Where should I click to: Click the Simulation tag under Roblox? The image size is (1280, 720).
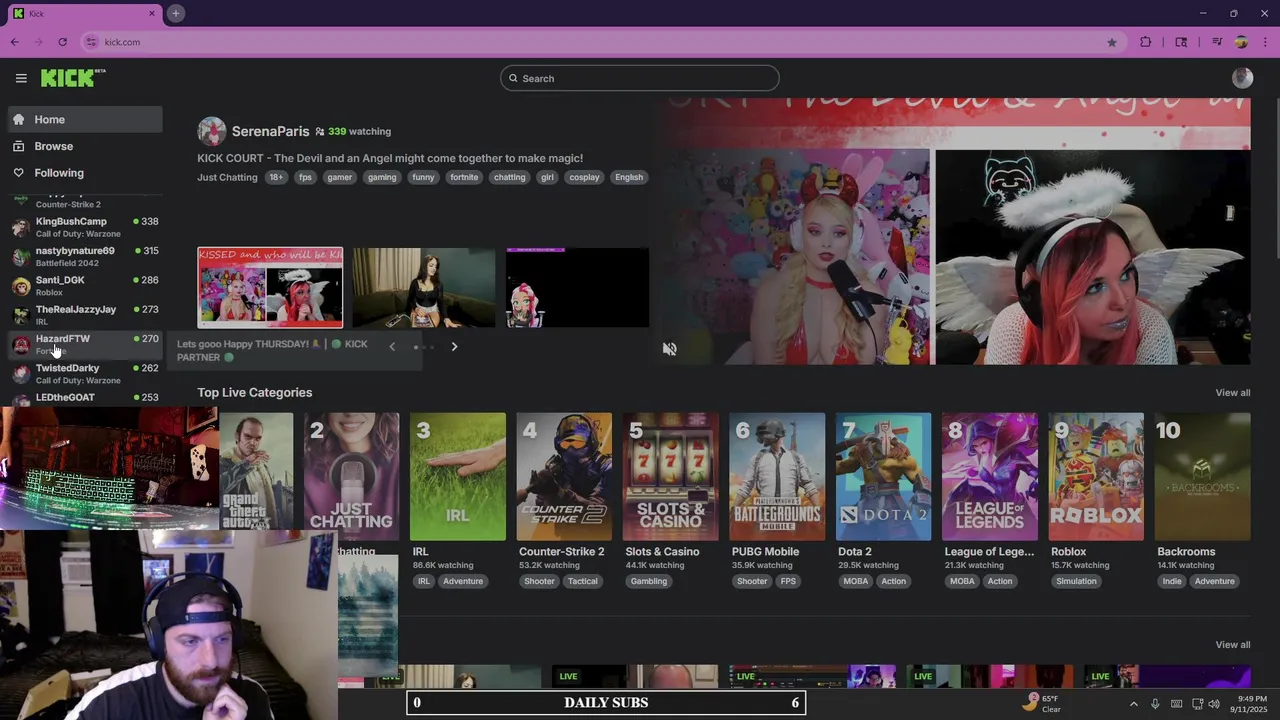pos(1076,581)
